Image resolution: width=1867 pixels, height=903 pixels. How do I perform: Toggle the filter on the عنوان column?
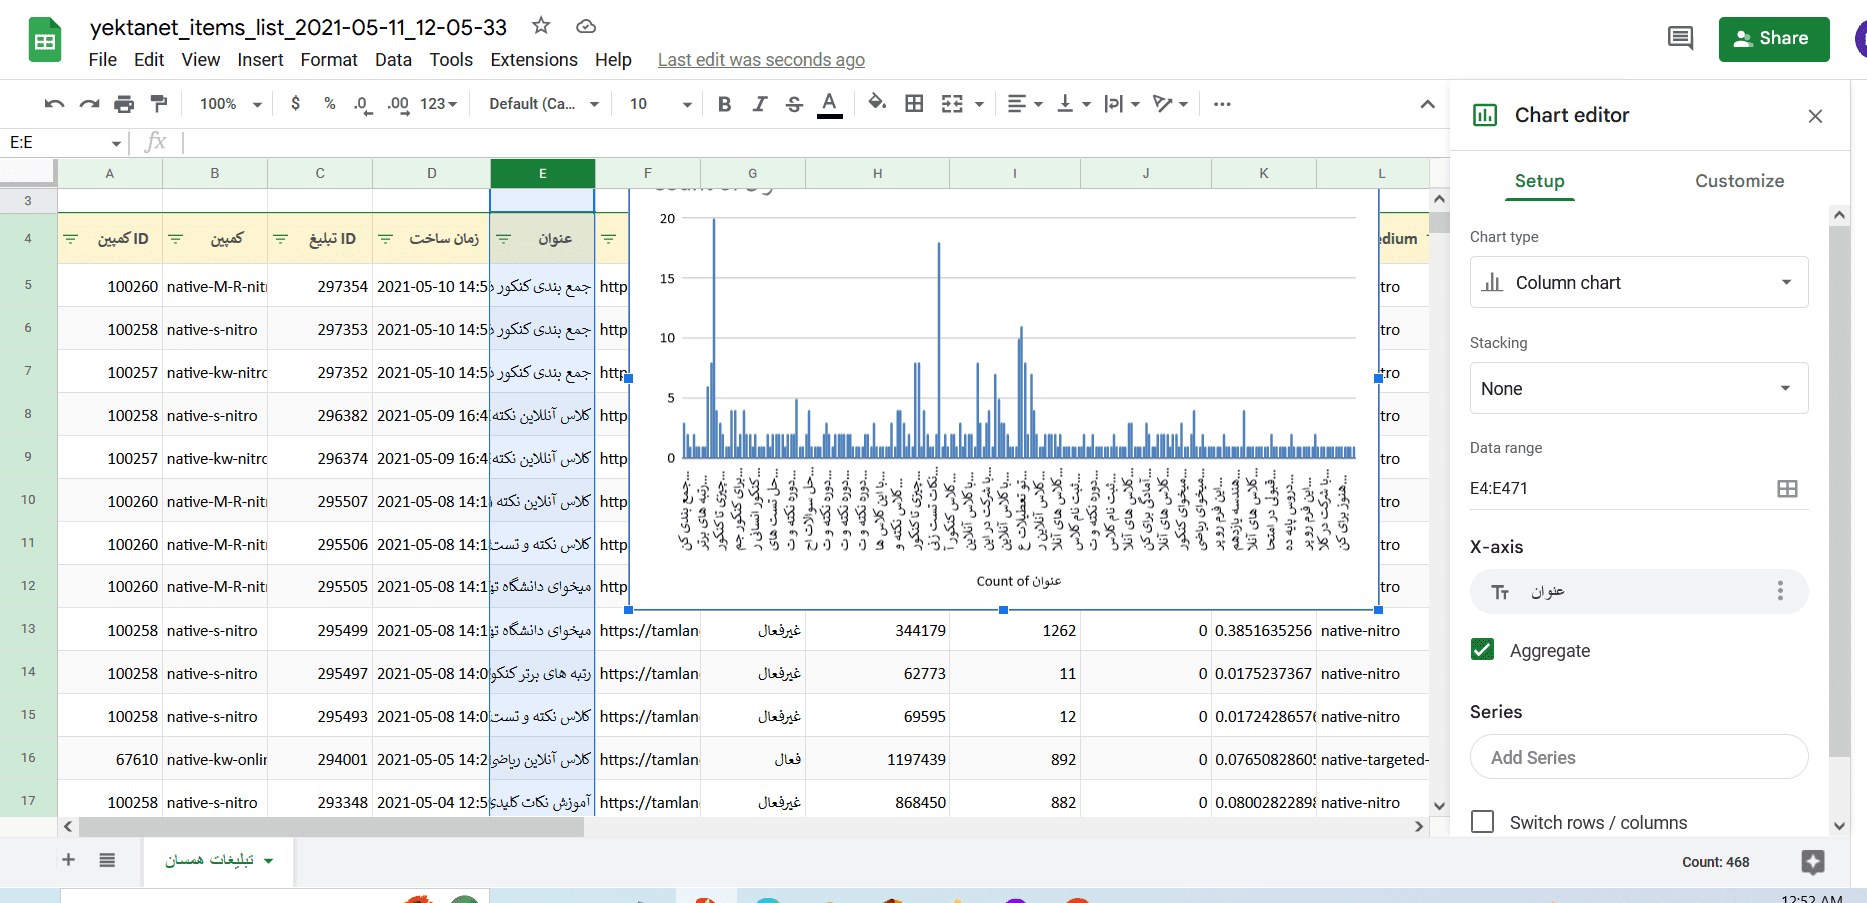point(504,239)
